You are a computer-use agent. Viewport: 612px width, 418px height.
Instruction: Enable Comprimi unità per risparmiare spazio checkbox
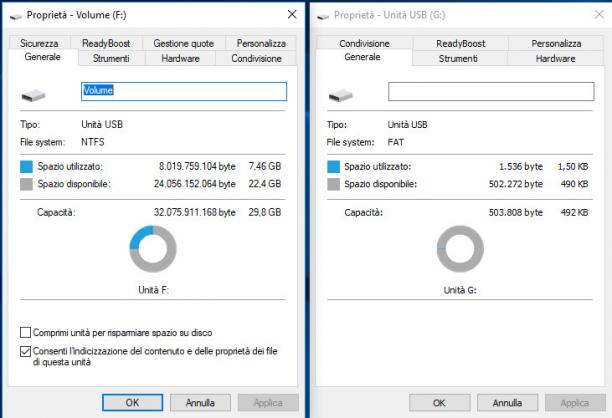(x=25, y=333)
